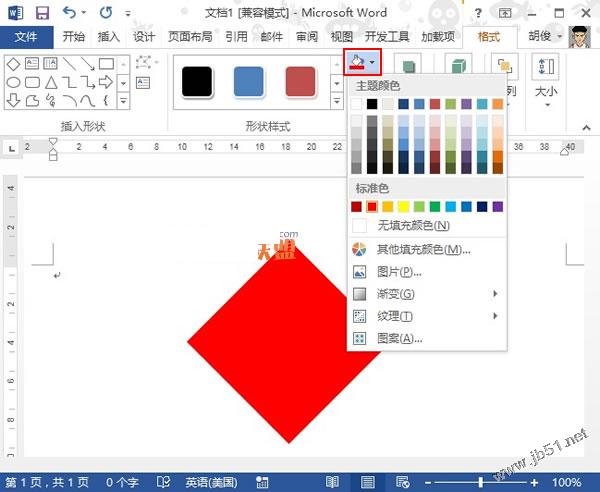600x492 pixels.
Task: Click the Shape Fill paint bucket icon
Action: tap(357, 63)
